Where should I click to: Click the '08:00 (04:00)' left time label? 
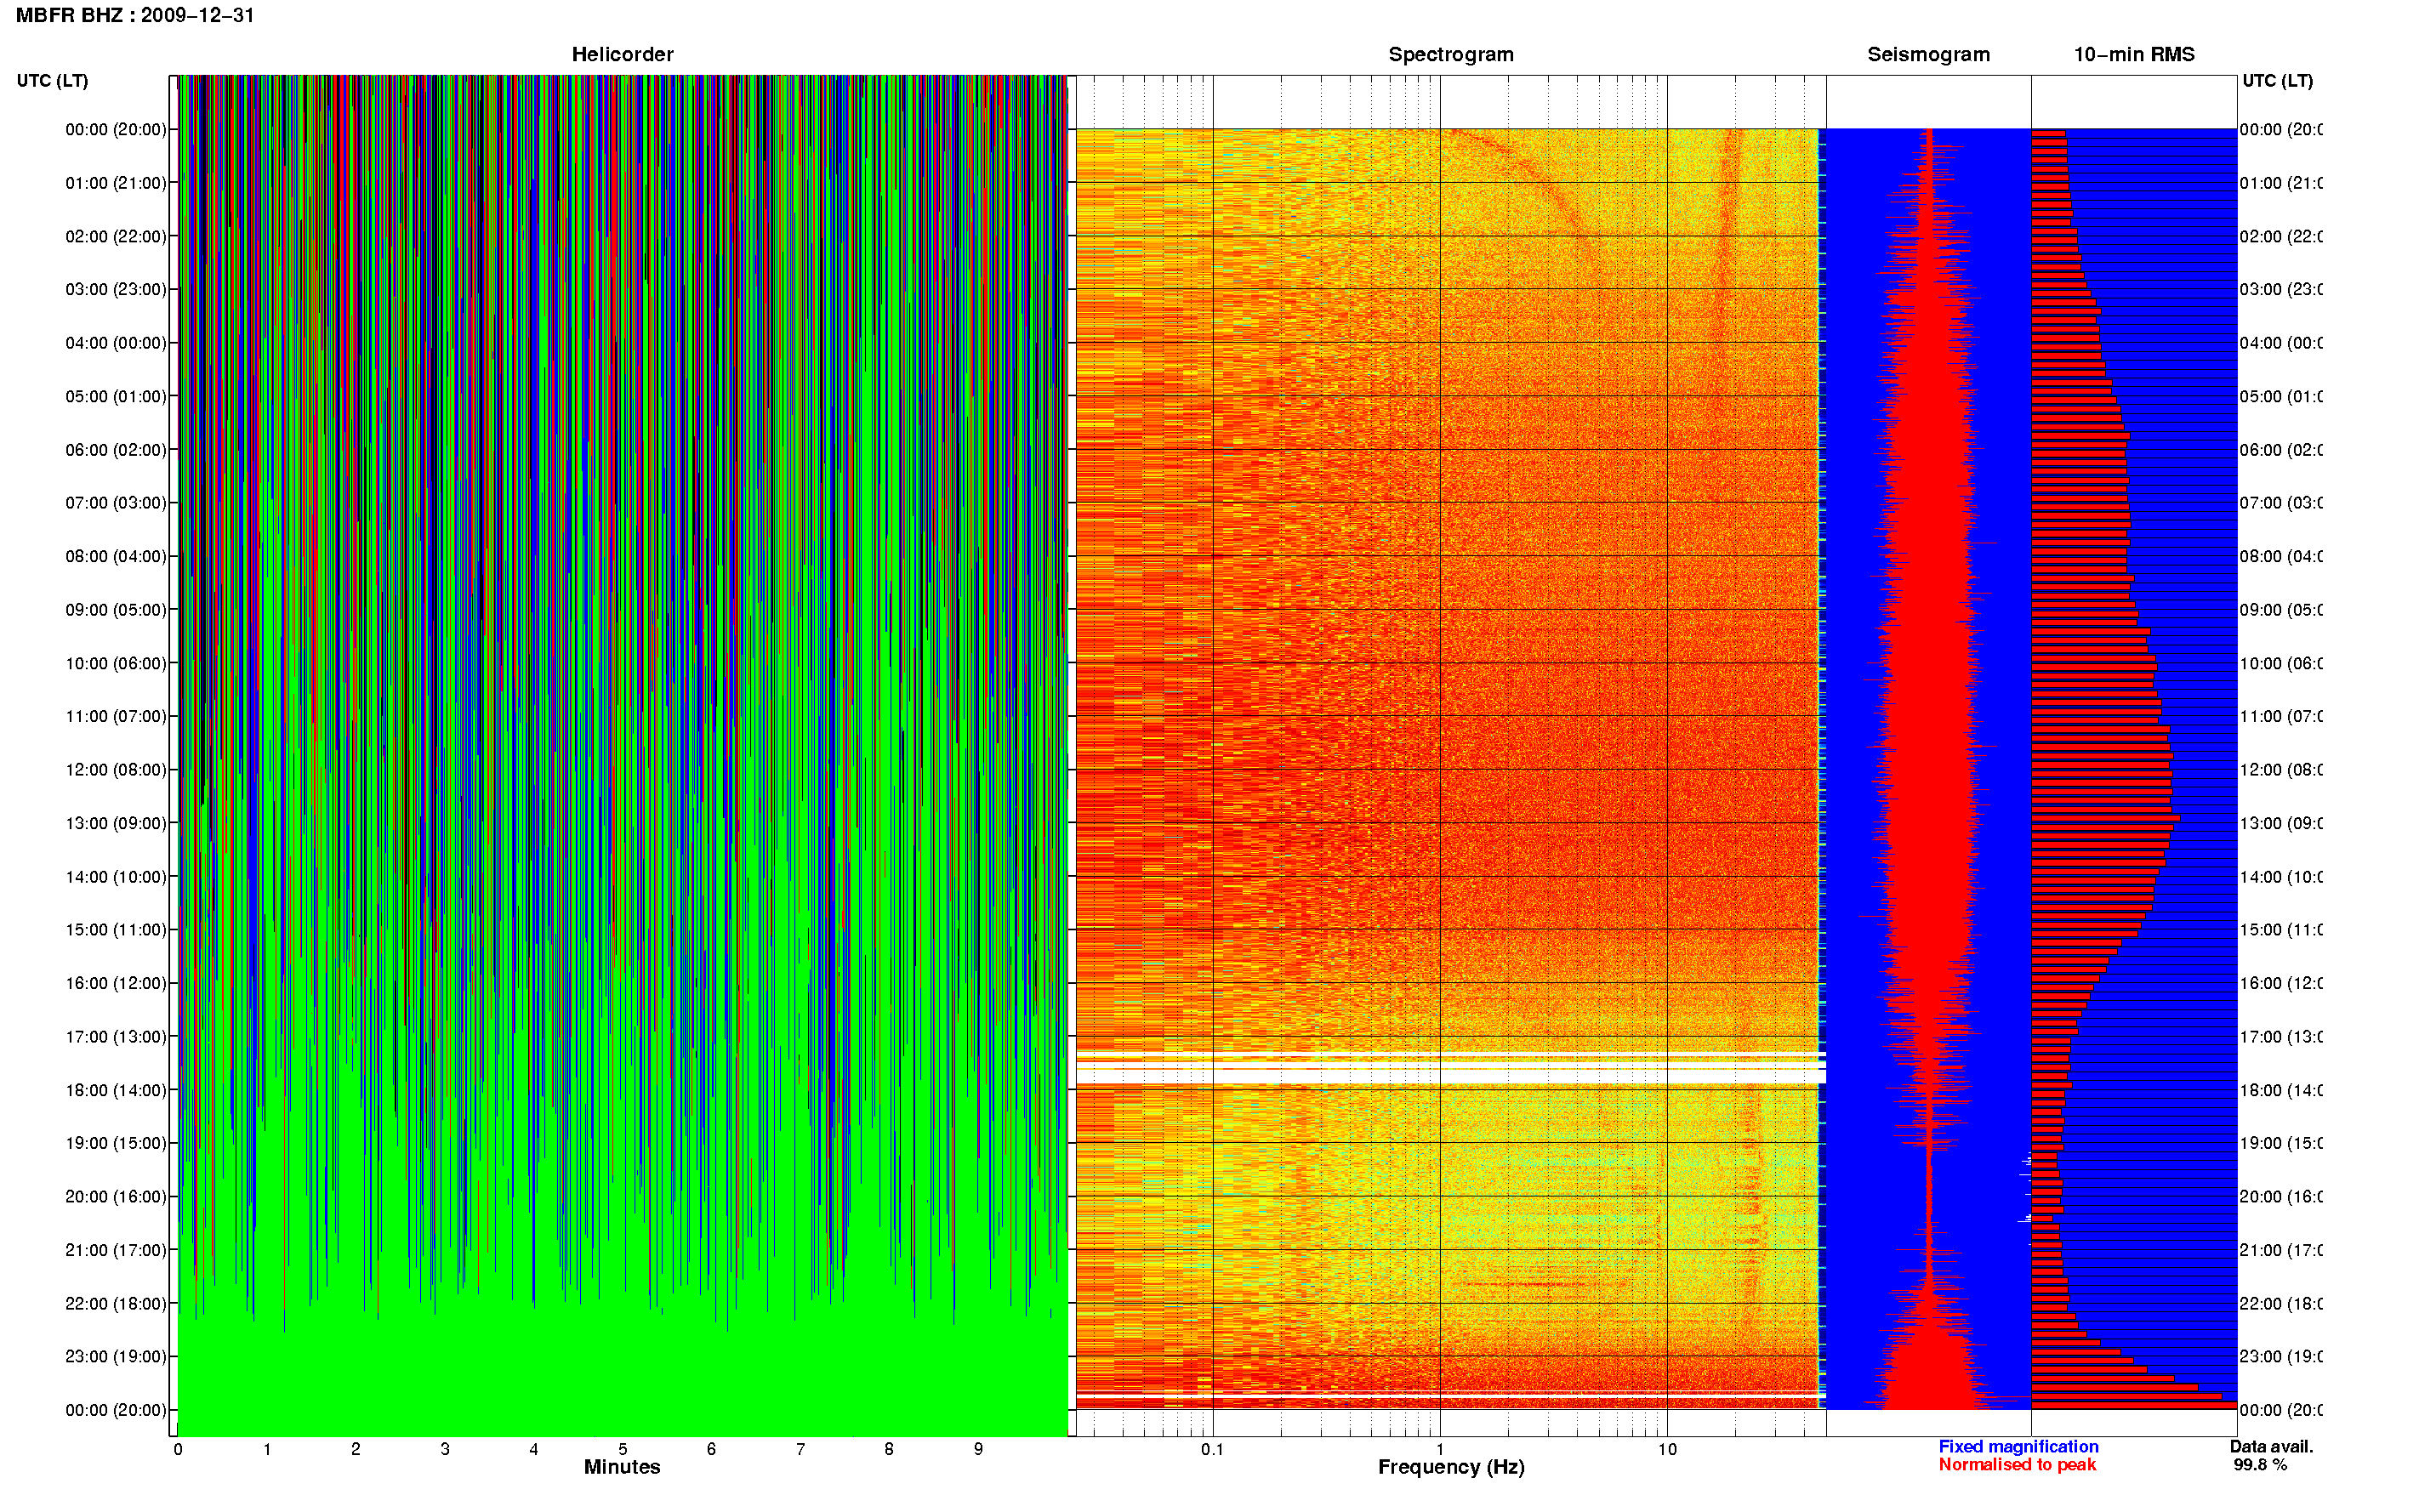[x=116, y=556]
